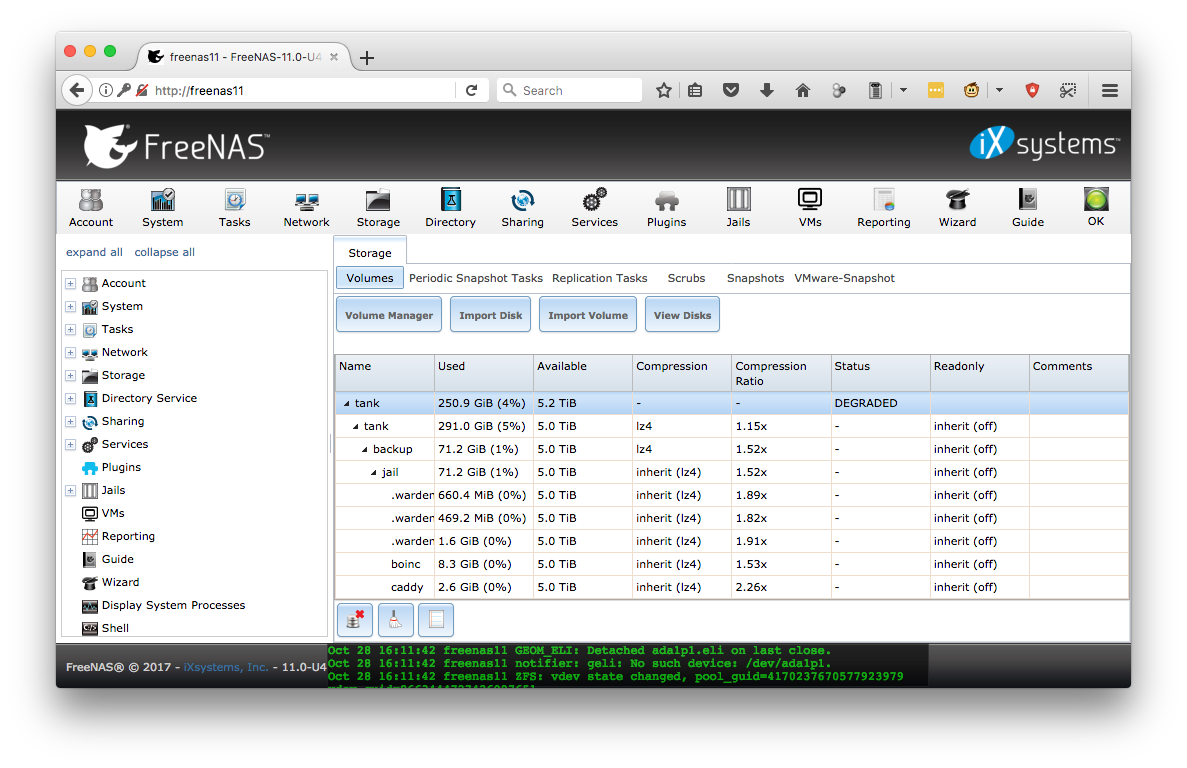Reload the page with the browser refresh icon
The width and height of the screenshot is (1187, 768).
tap(472, 90)
